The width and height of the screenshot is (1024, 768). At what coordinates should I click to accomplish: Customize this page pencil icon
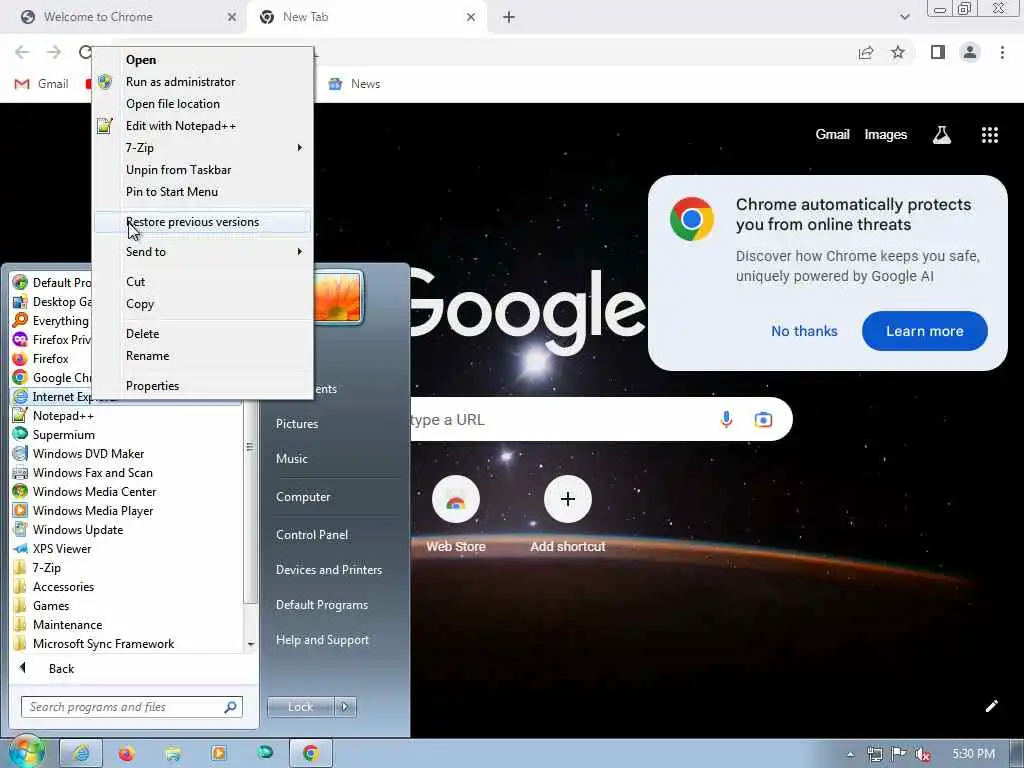coord(991,706)
